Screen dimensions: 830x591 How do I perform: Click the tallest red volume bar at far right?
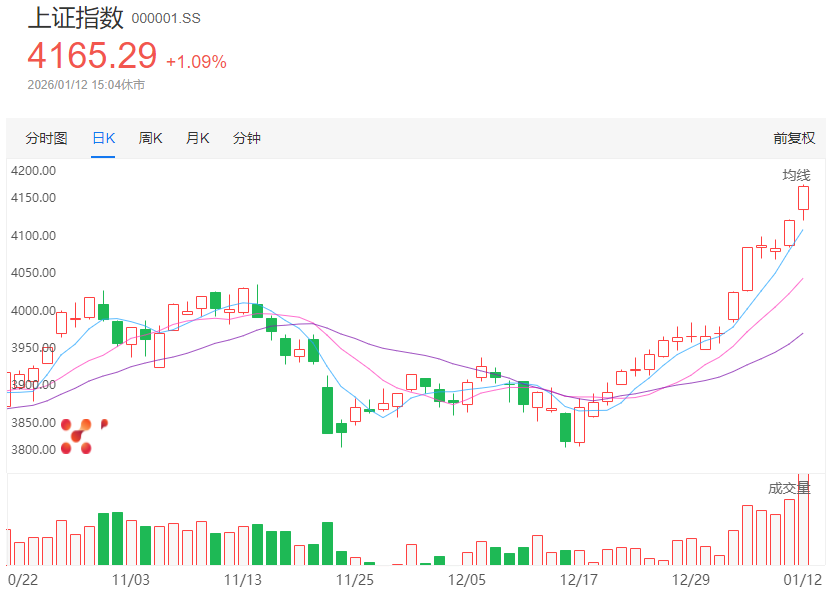pyautogui.click(x=803, y=520)
